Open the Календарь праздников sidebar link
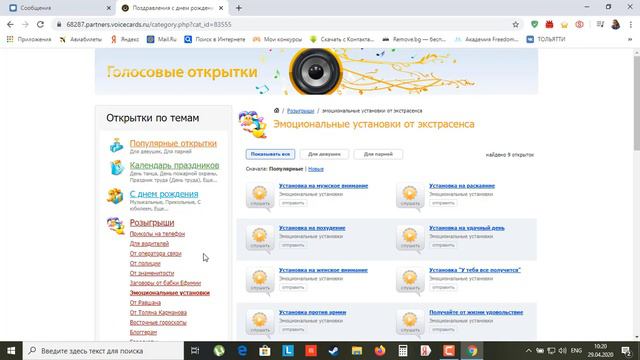640x360 pixels. (174, 166)
